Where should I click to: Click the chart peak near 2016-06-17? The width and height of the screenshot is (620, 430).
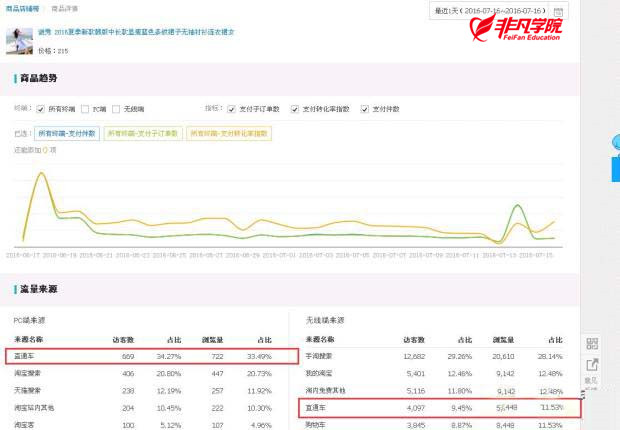[41, 173]
